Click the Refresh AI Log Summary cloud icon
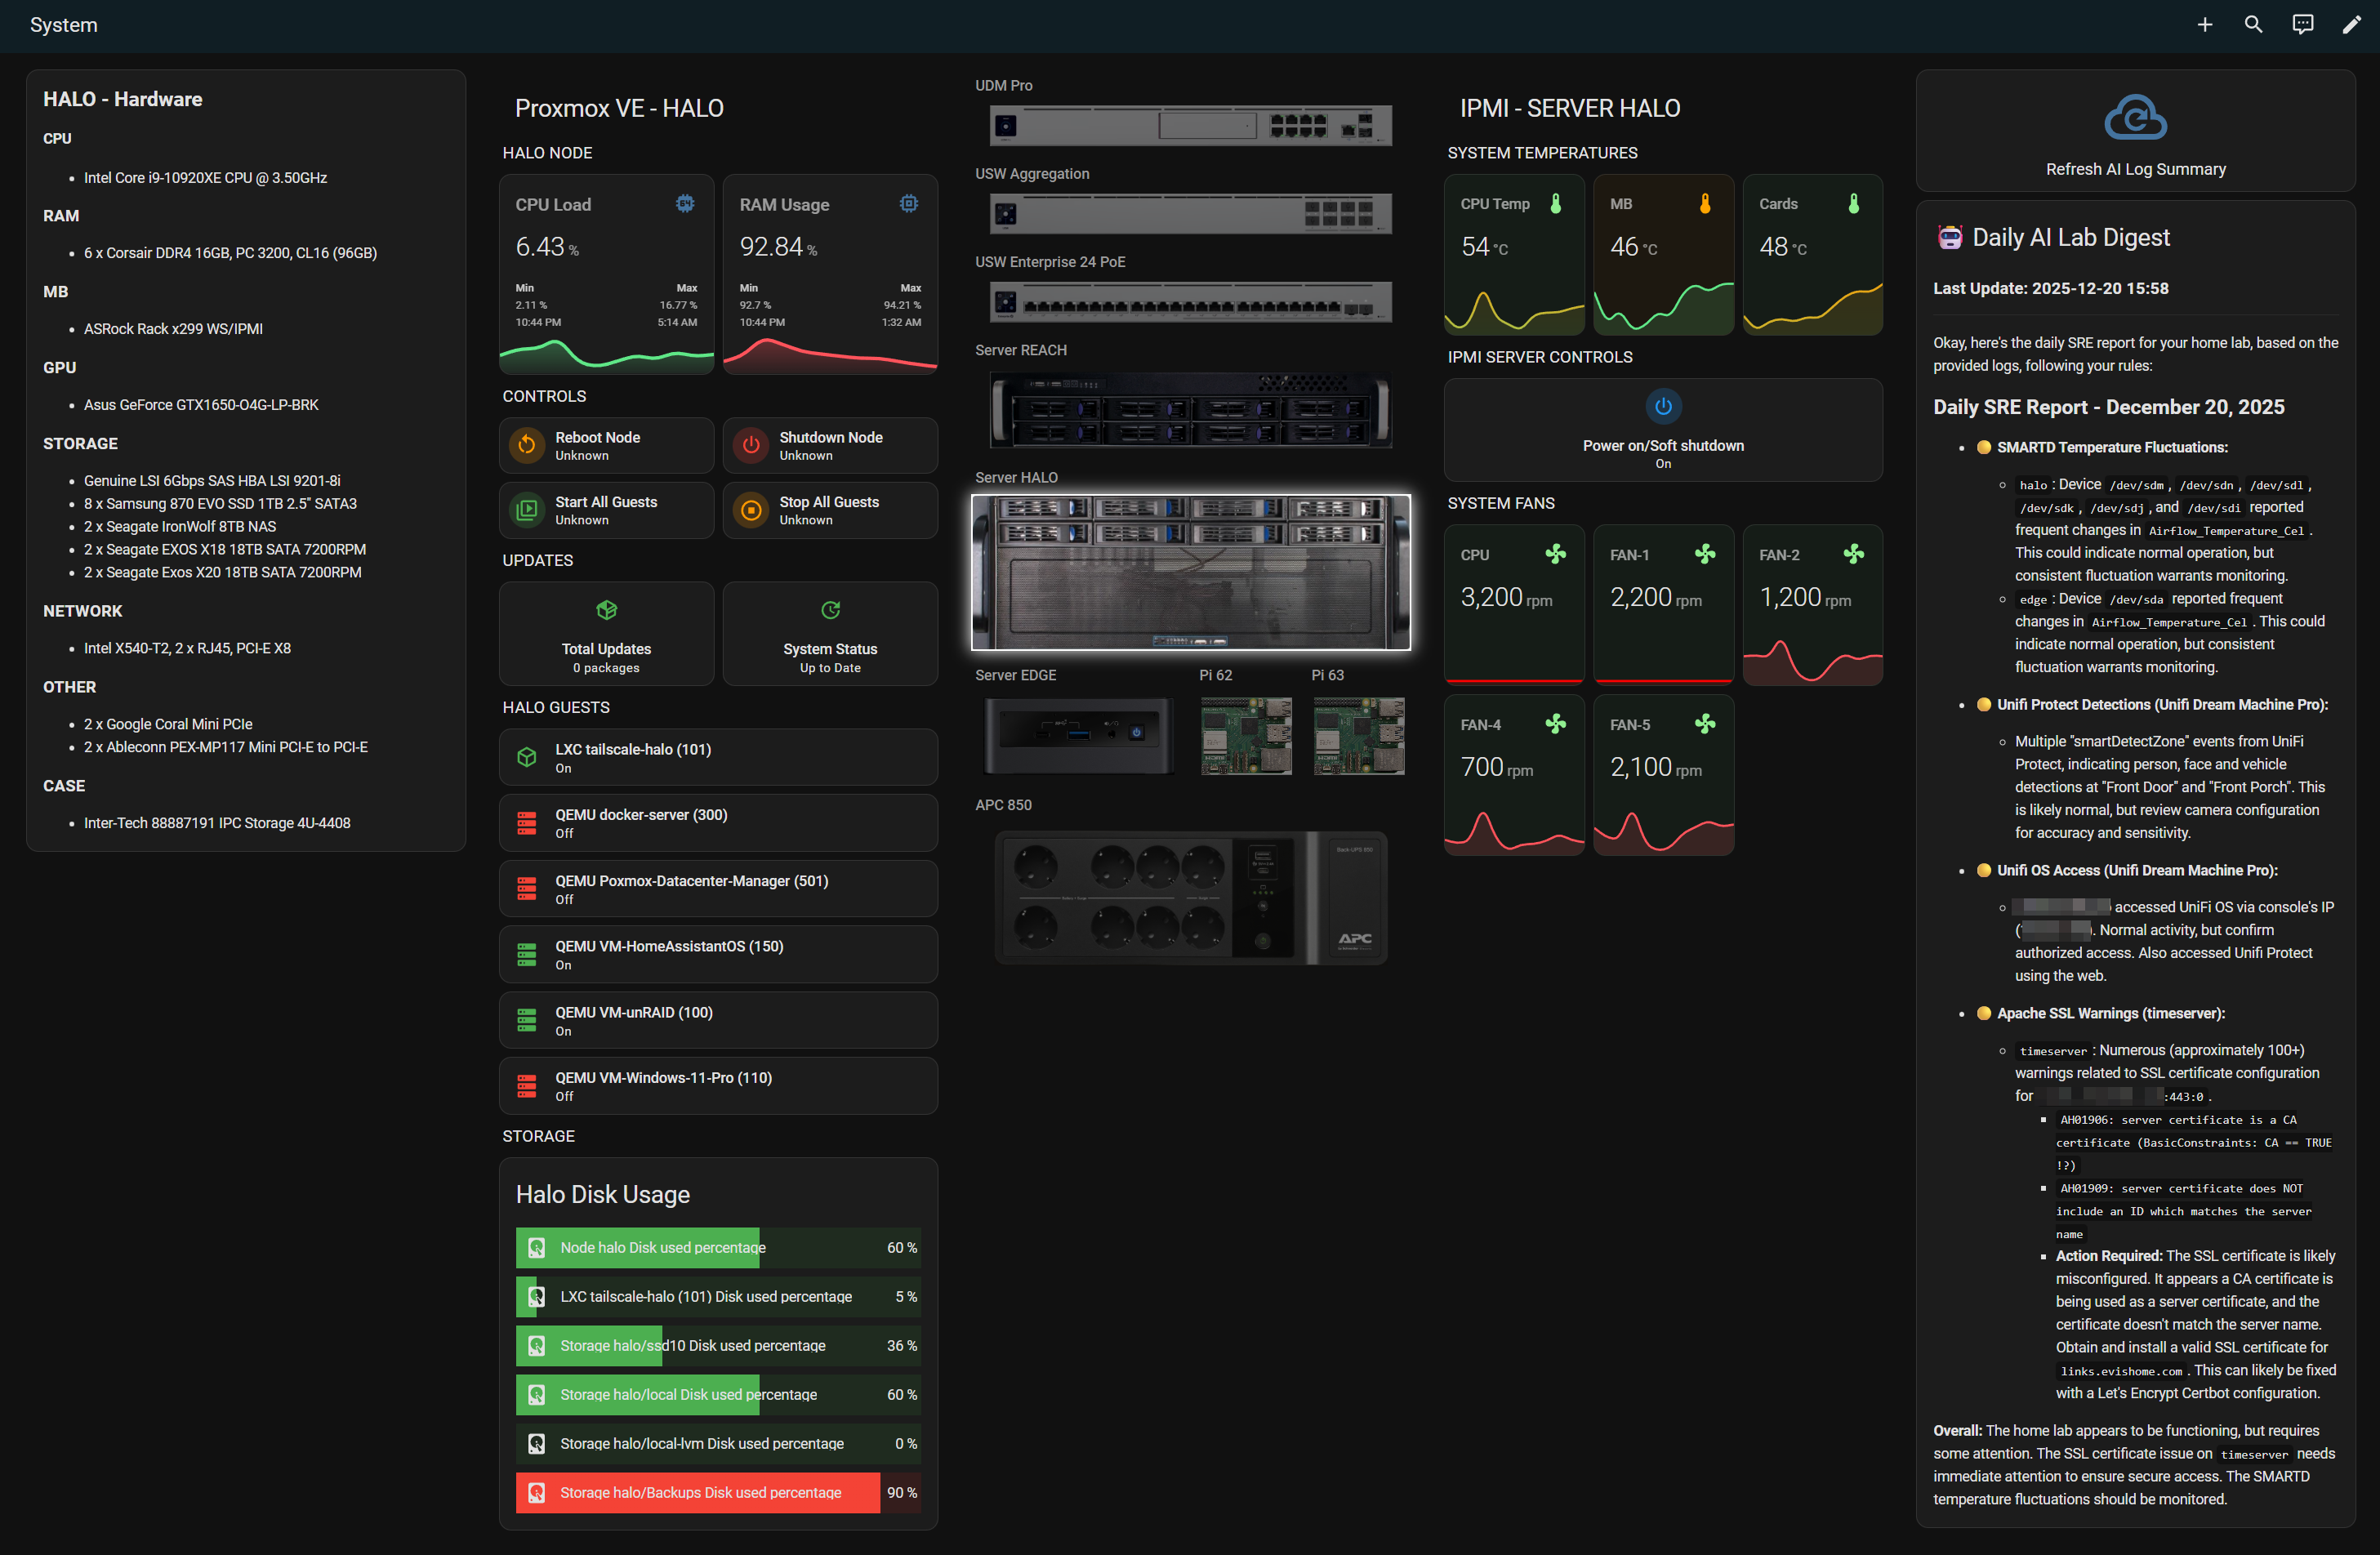The width and height of the screenshot is (2380, 1555). tap(2135, 119)
